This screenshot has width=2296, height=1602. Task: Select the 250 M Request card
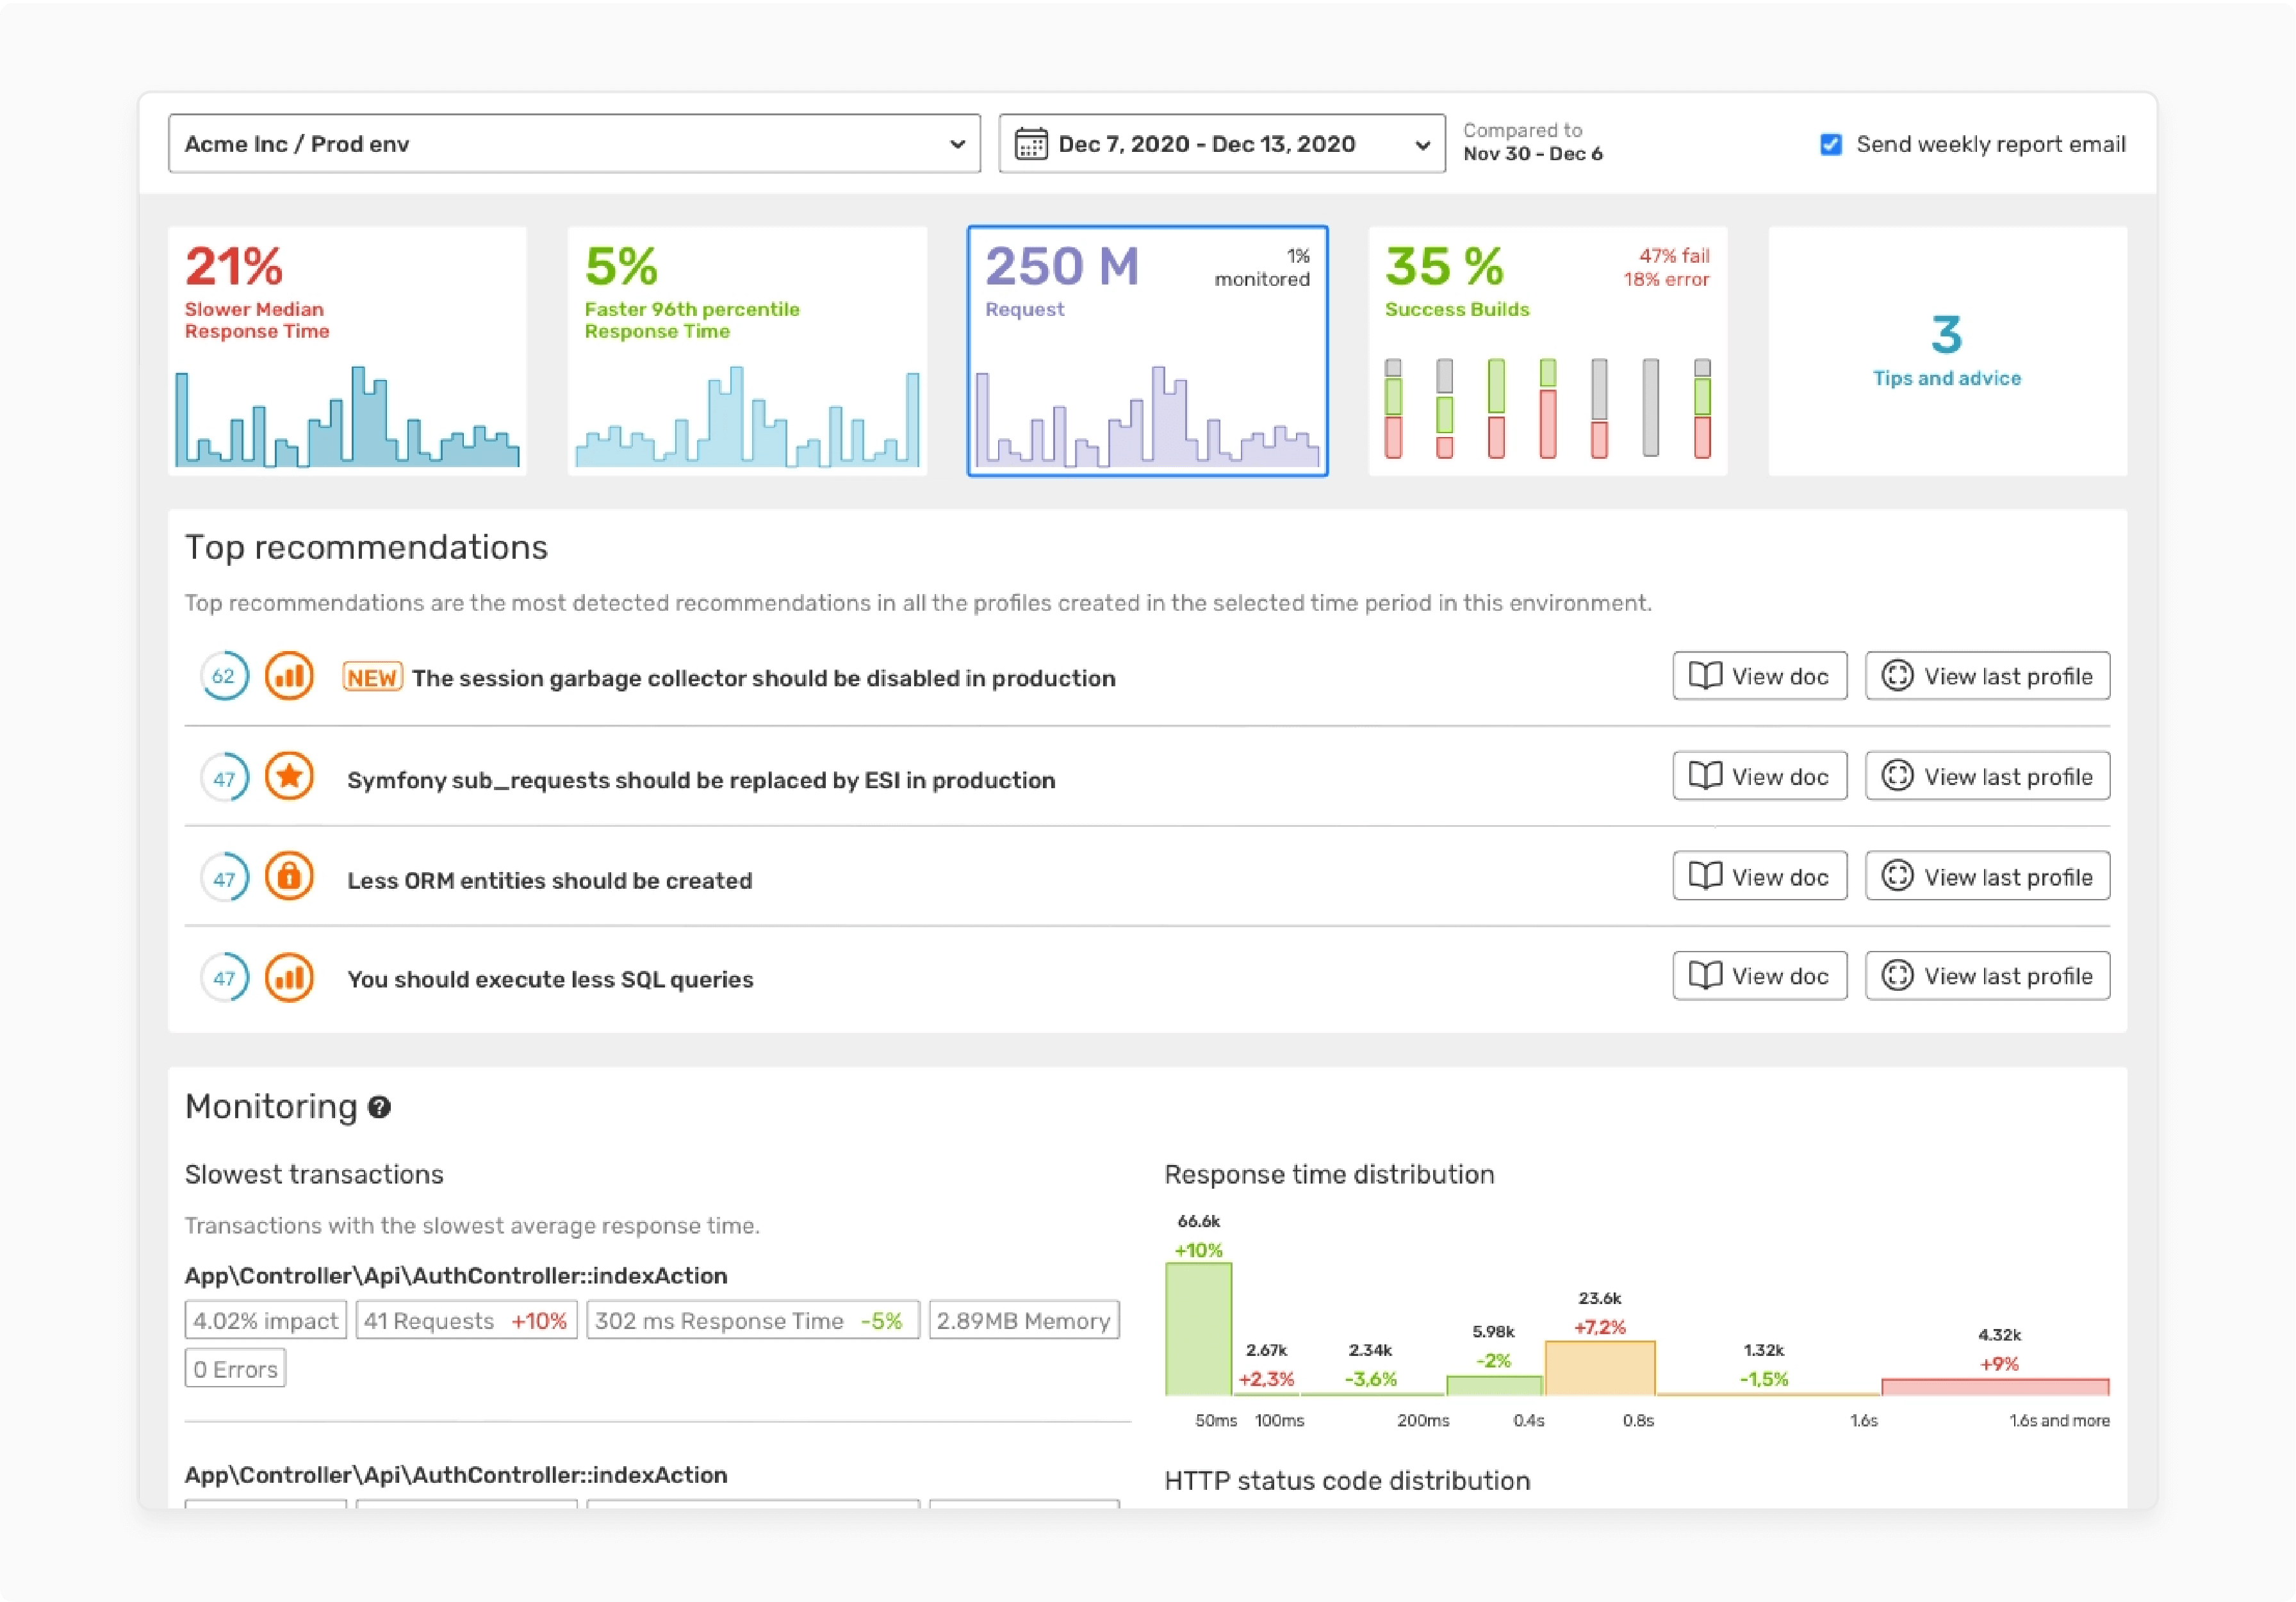(1147, 351)
